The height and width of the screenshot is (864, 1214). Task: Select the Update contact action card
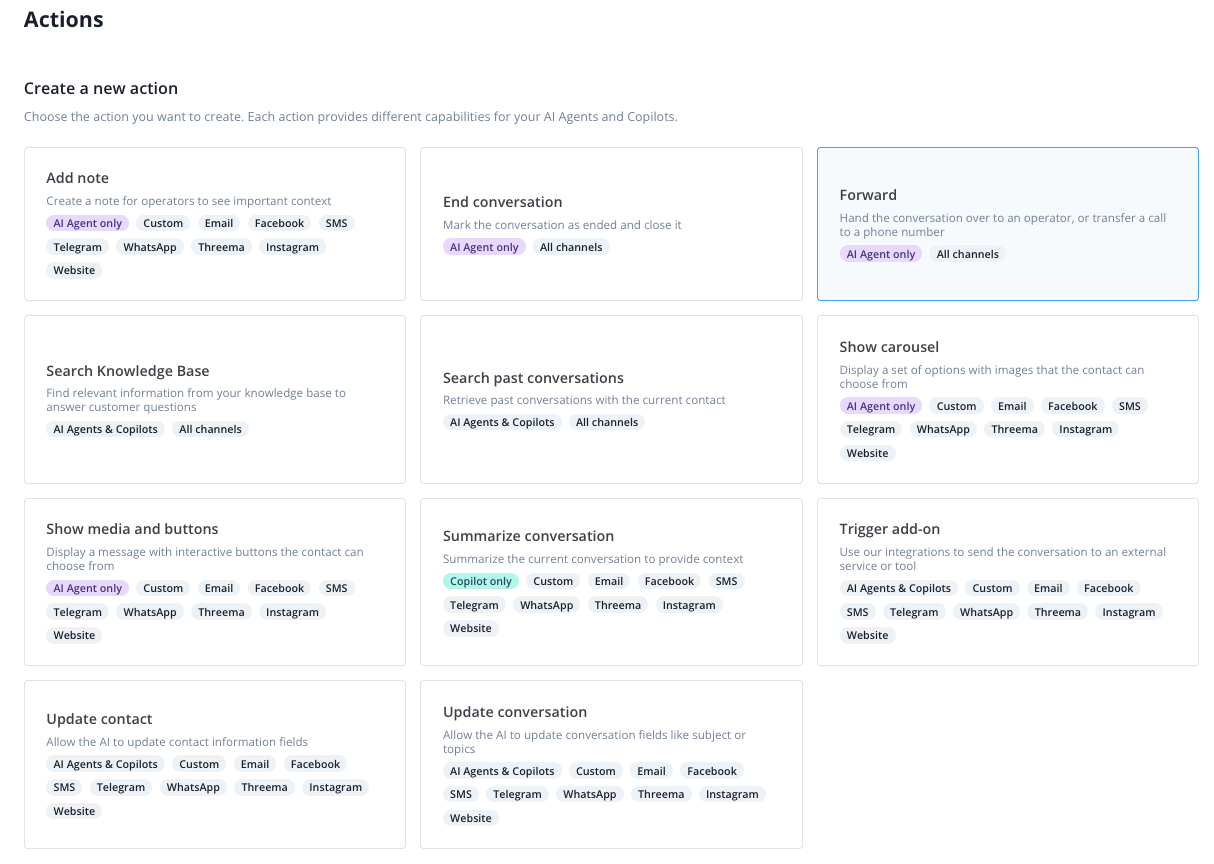point(215,765)
